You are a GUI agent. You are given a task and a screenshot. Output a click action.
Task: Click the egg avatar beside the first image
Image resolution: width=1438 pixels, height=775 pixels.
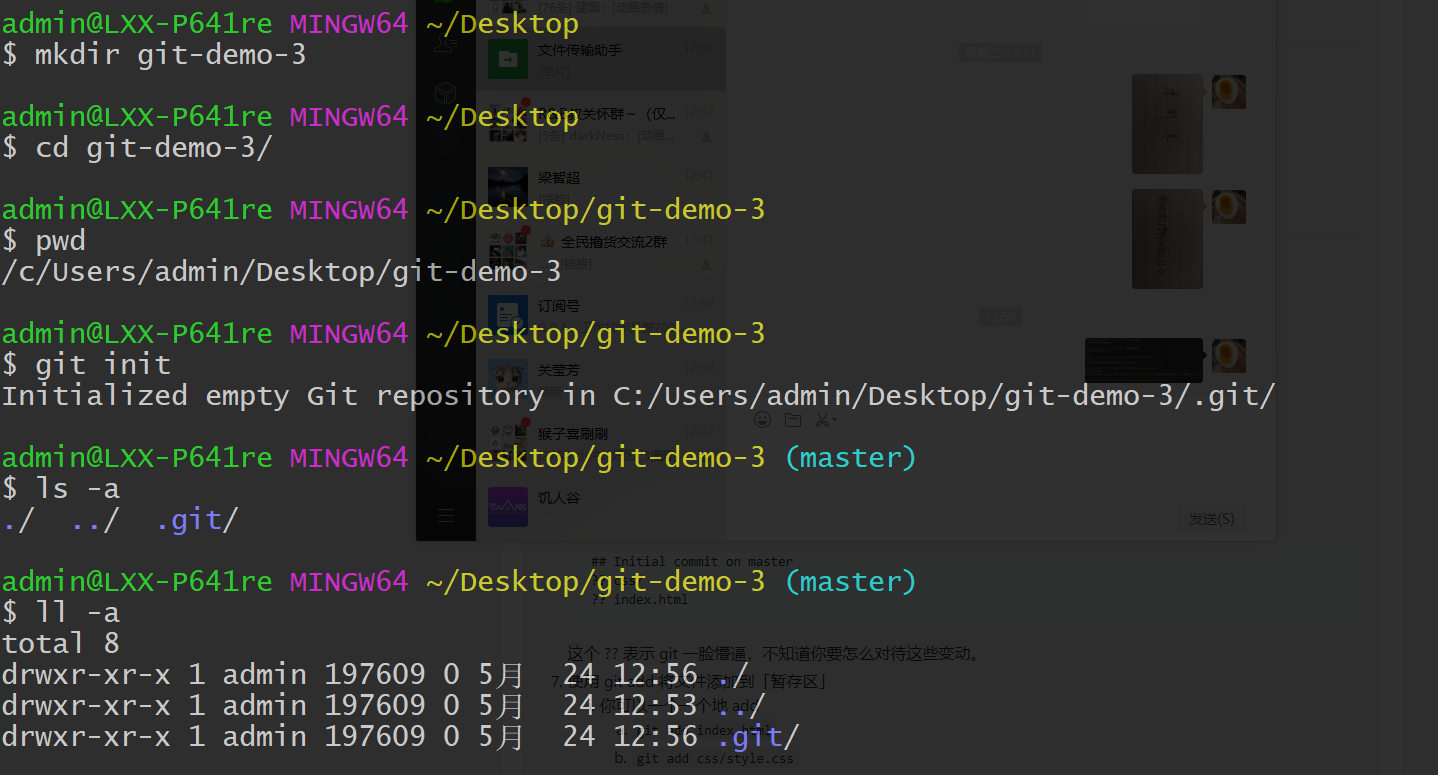click(x=1229, y=92)
